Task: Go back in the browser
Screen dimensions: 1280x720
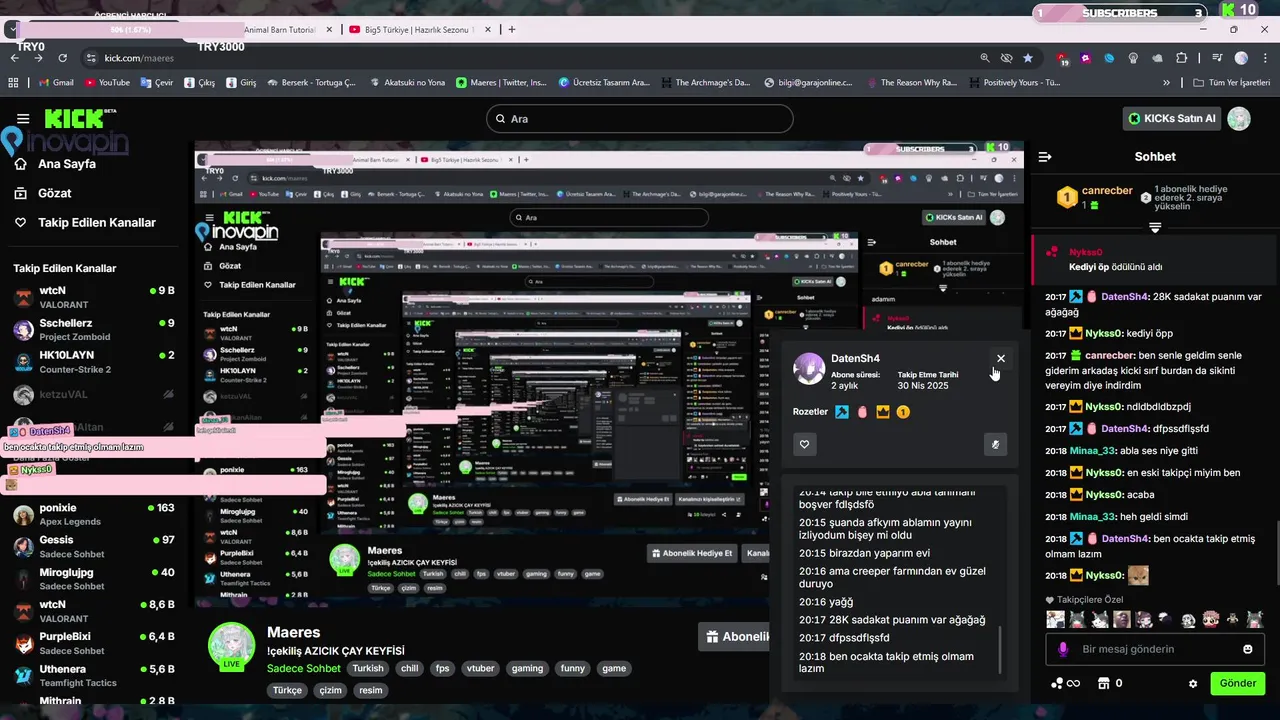Action: click(14, 58)
